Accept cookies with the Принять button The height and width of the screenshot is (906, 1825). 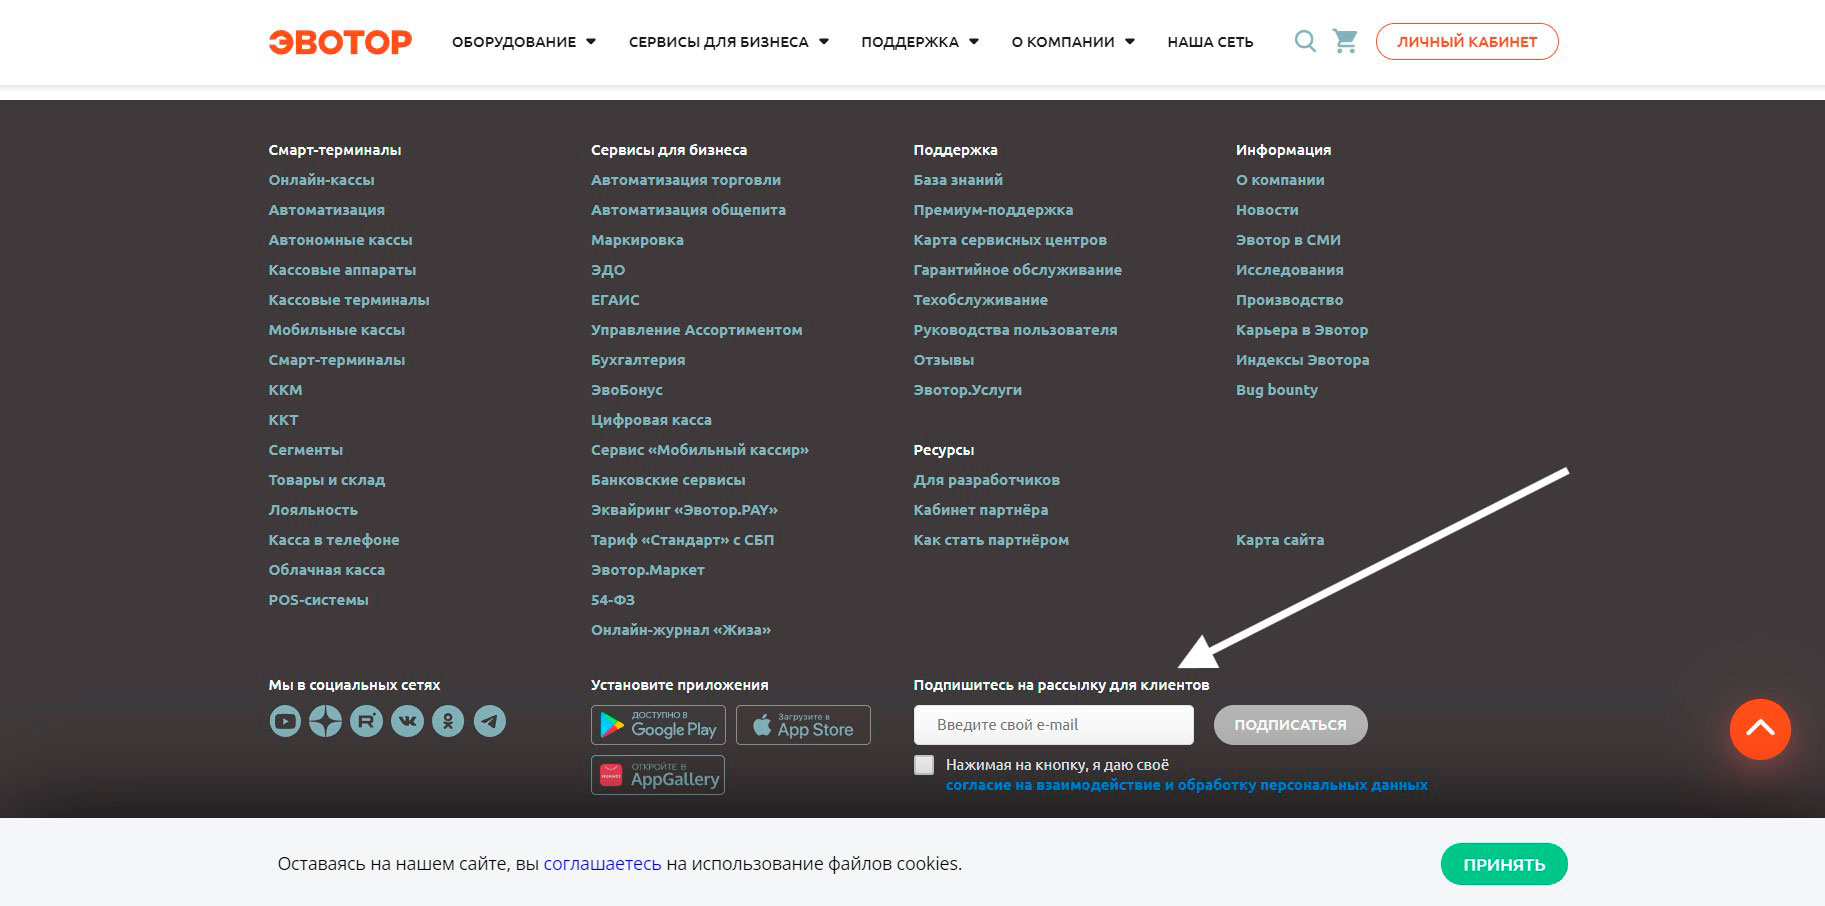[1504, 864]
